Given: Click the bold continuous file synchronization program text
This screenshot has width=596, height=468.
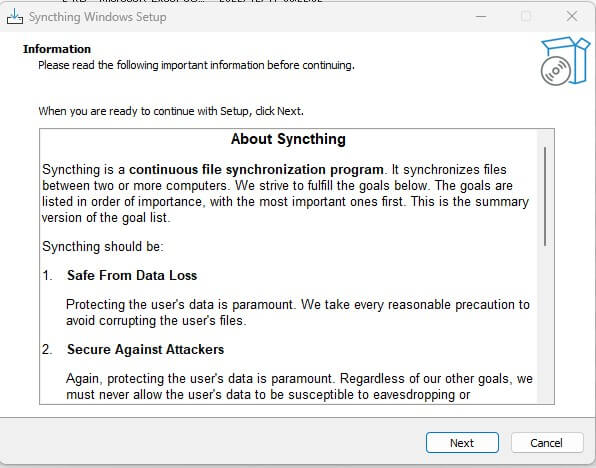Looking at the screenshot, I should point(256,170).
